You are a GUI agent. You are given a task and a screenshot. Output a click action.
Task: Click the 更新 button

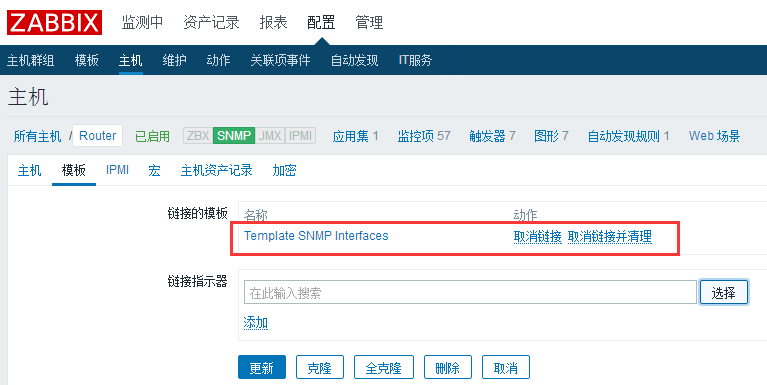262,367
